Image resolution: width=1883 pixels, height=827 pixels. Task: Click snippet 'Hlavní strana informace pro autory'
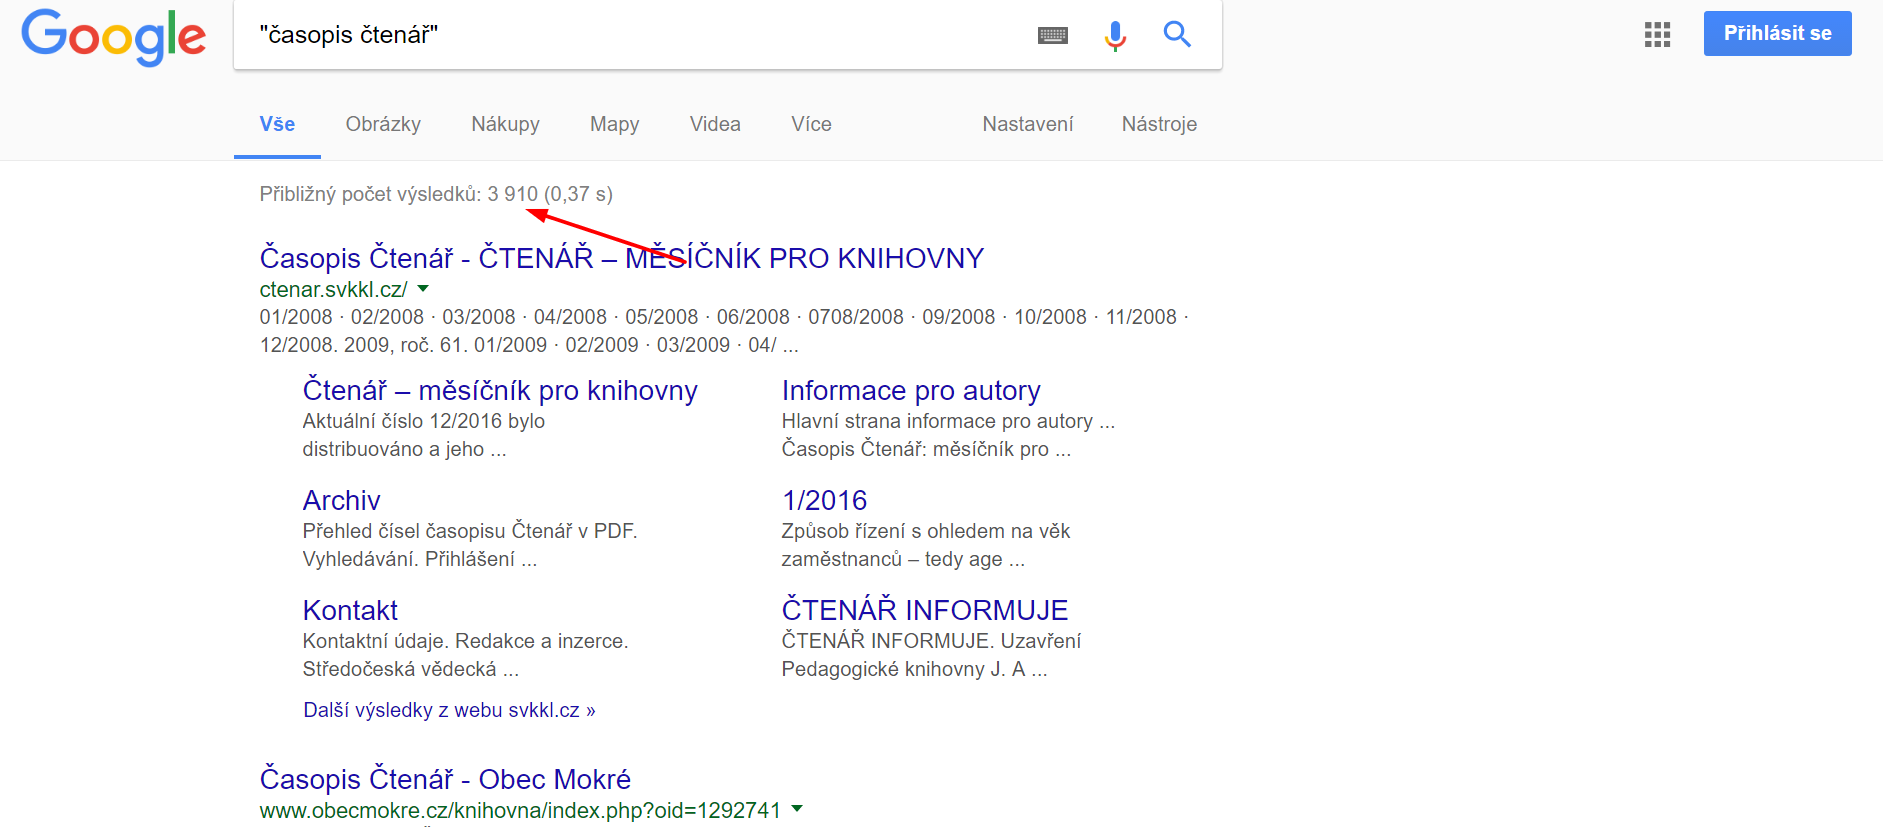(937, 421)
